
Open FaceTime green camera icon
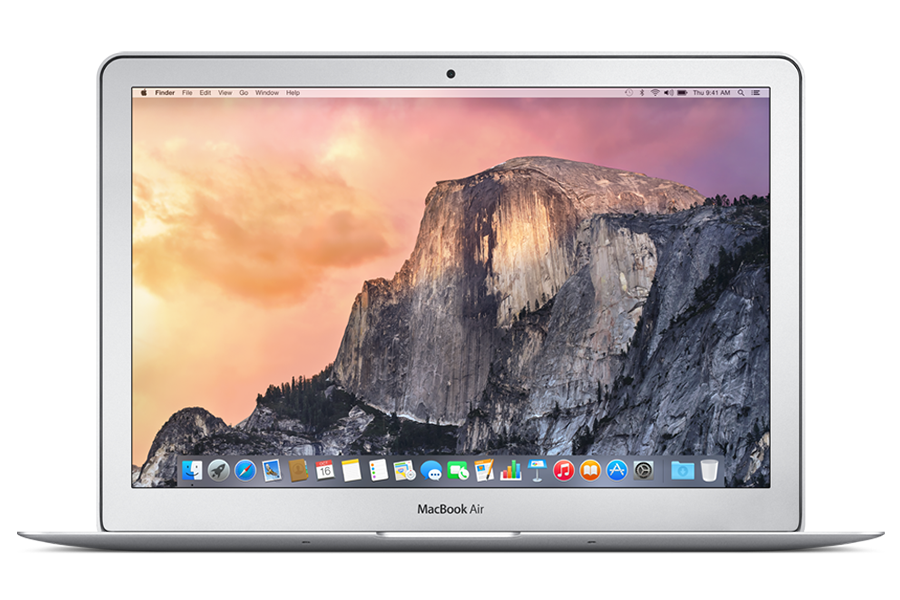pos(457,471)
